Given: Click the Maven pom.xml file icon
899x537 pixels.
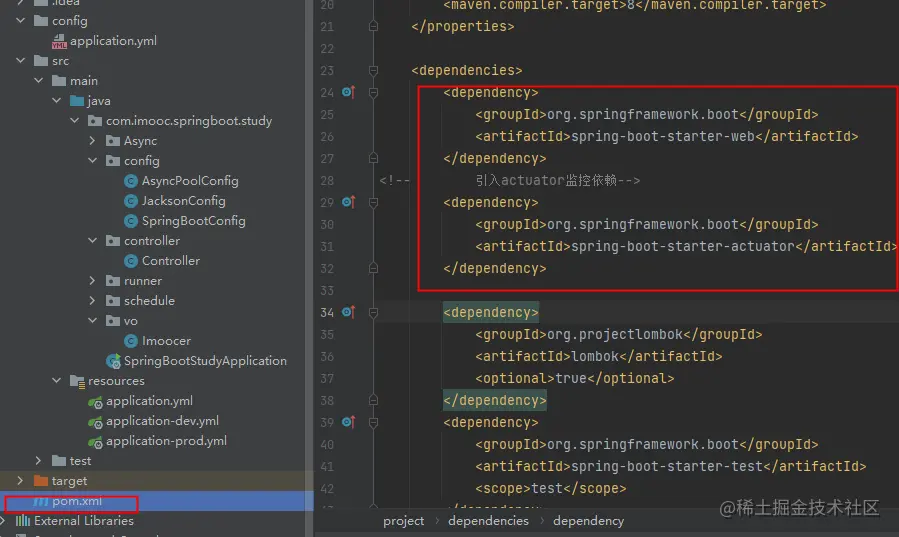Looking at the screenshot, I should coord(41,501).
